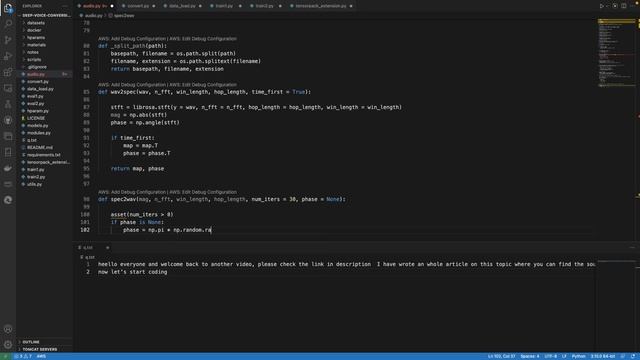640x360 pixels.
Task: Open README.md in the file explorer
Action: tap(45, 148)
